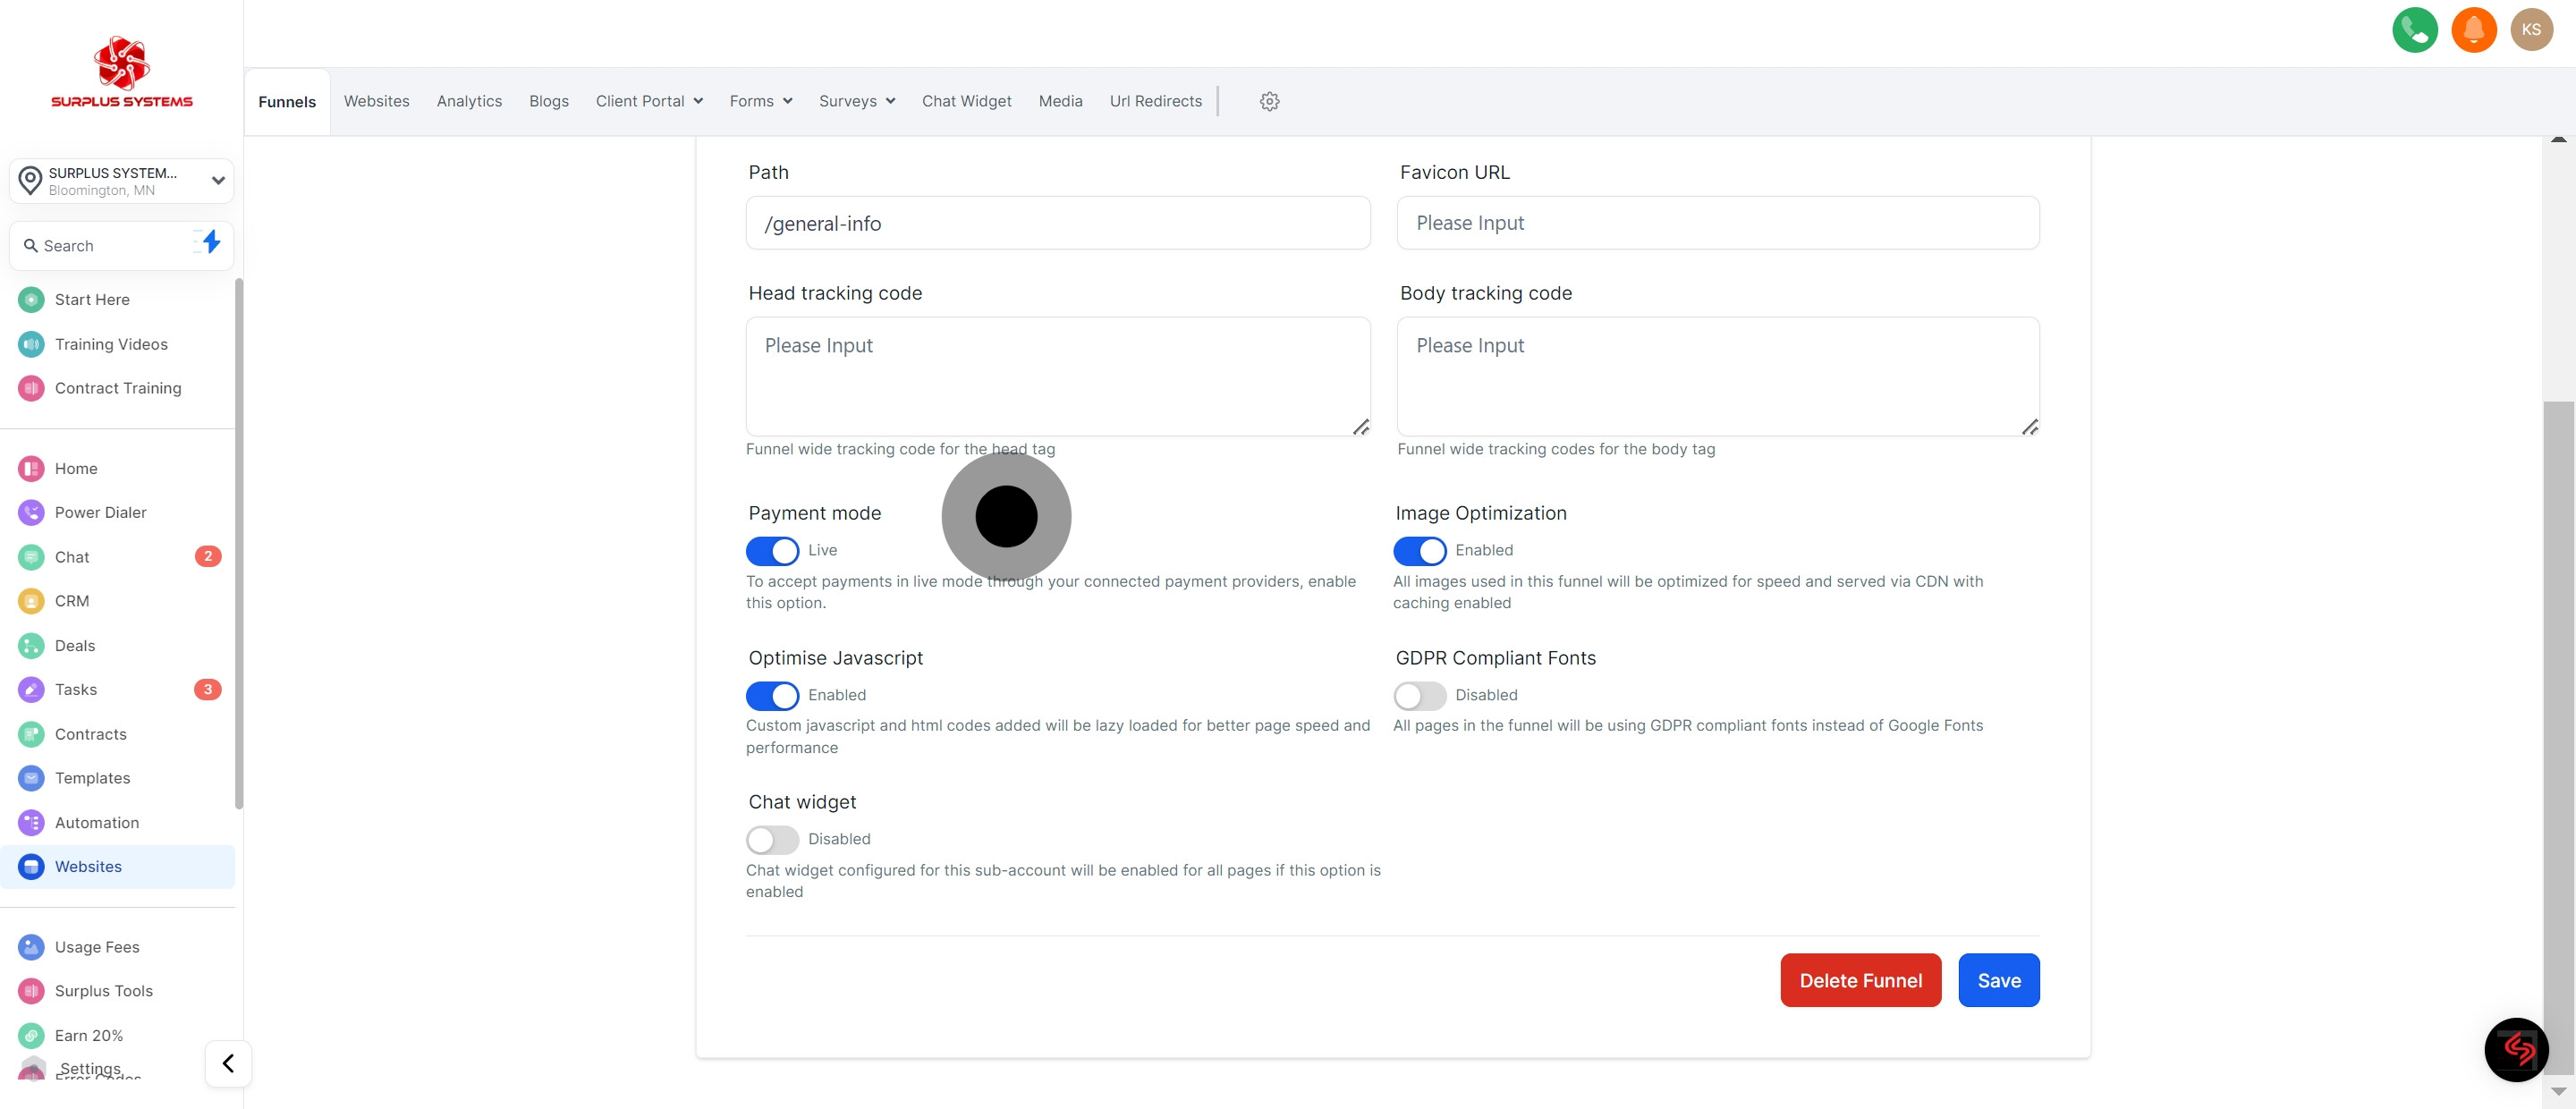Image resolution: width=2576 pixels, height=1109 pixels.
Task: Open the Url Redirects tab
Action: pyautogui.click(x=1155, y=101)
